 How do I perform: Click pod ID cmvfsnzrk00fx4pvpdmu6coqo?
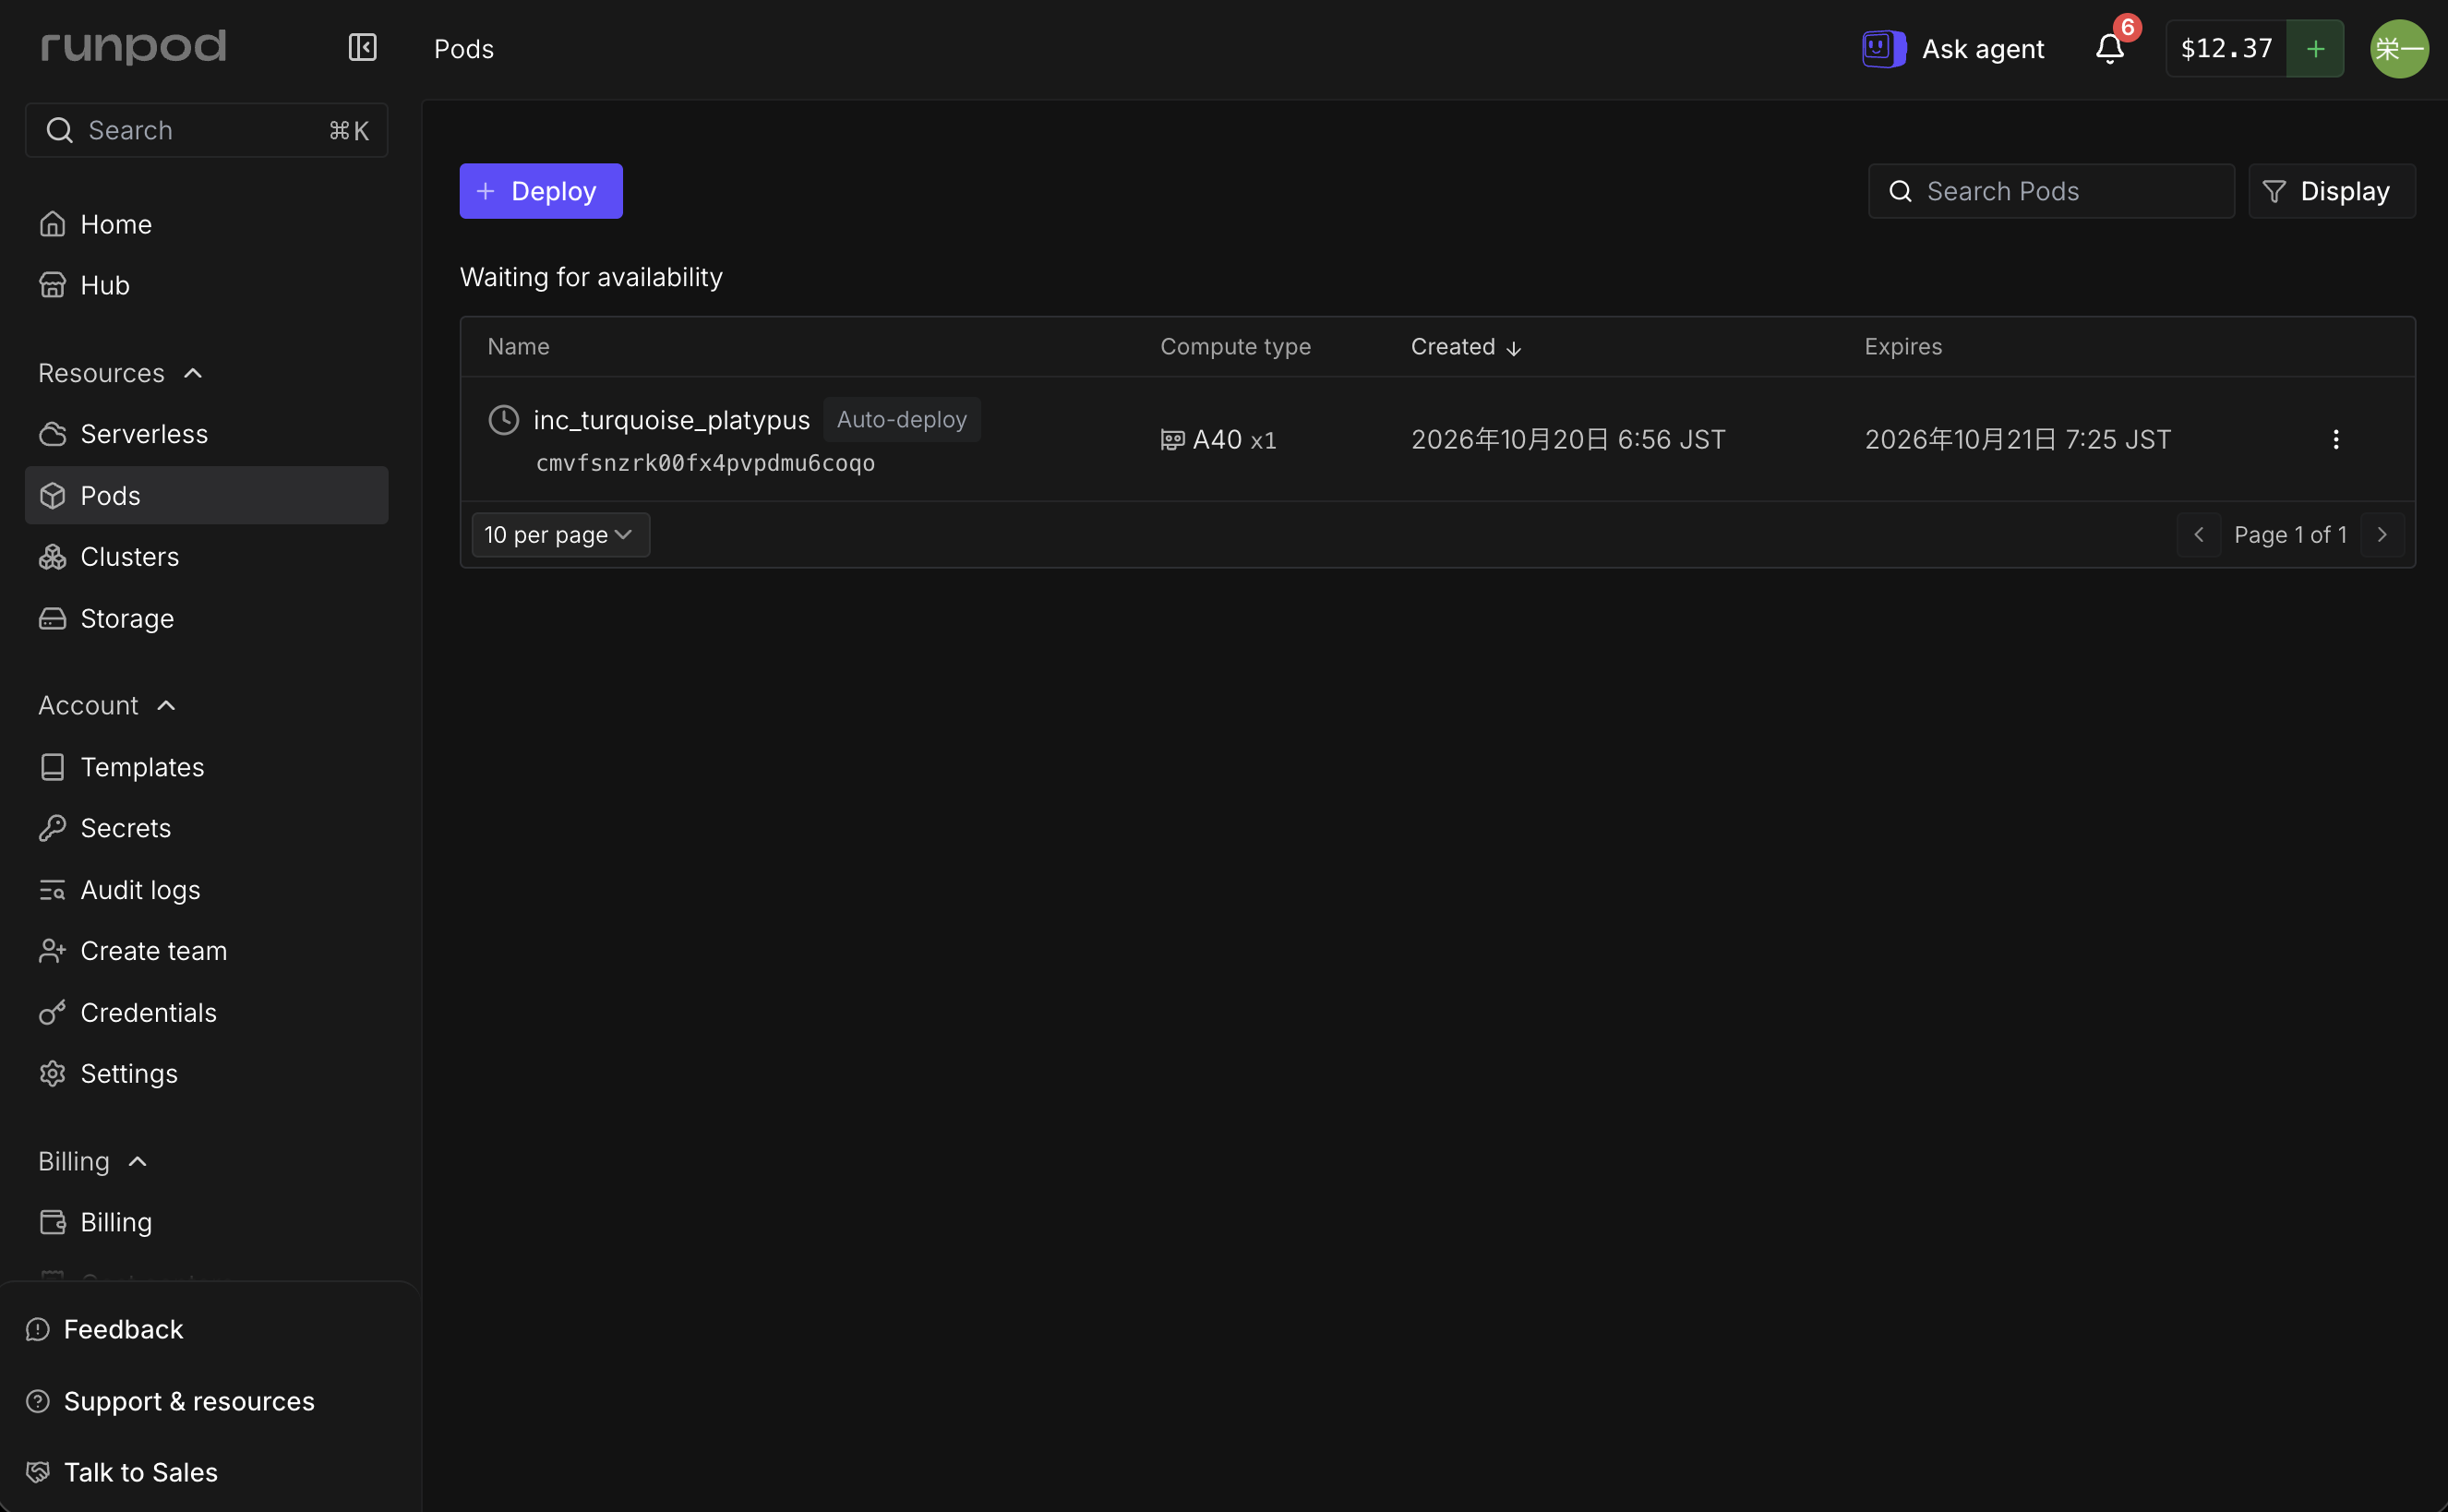tap(705, 463)
